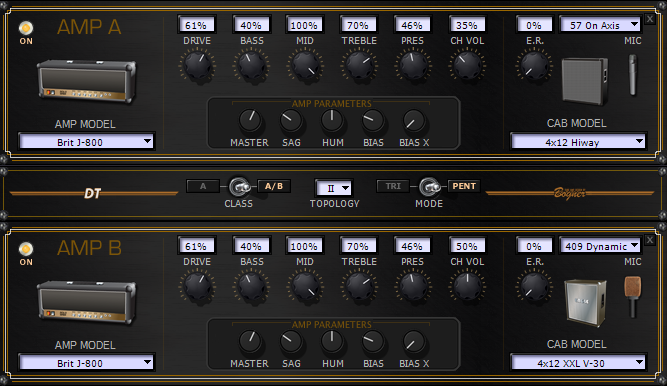Close the Amp A cab section with X
This screenshot has height=386, width=667.
click(x=650, y=19)
